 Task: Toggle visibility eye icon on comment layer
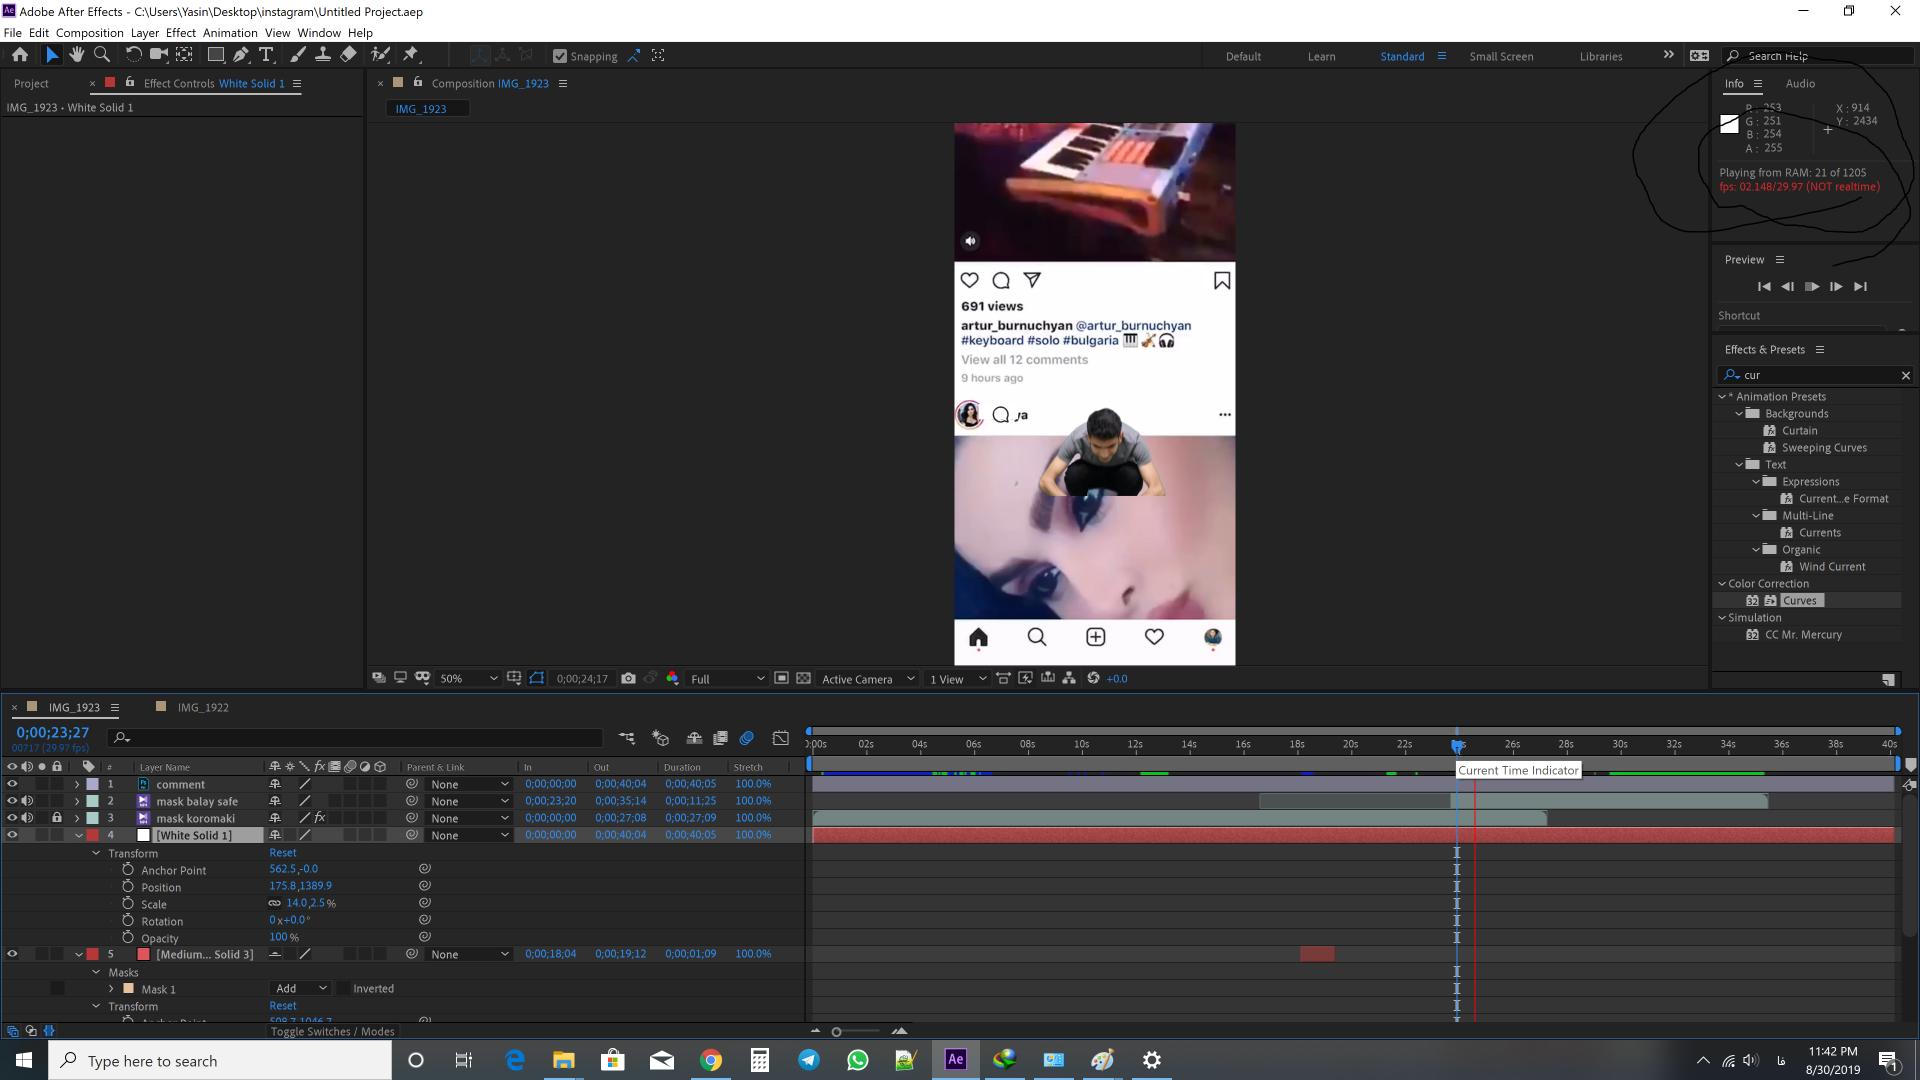coord(12,783)
